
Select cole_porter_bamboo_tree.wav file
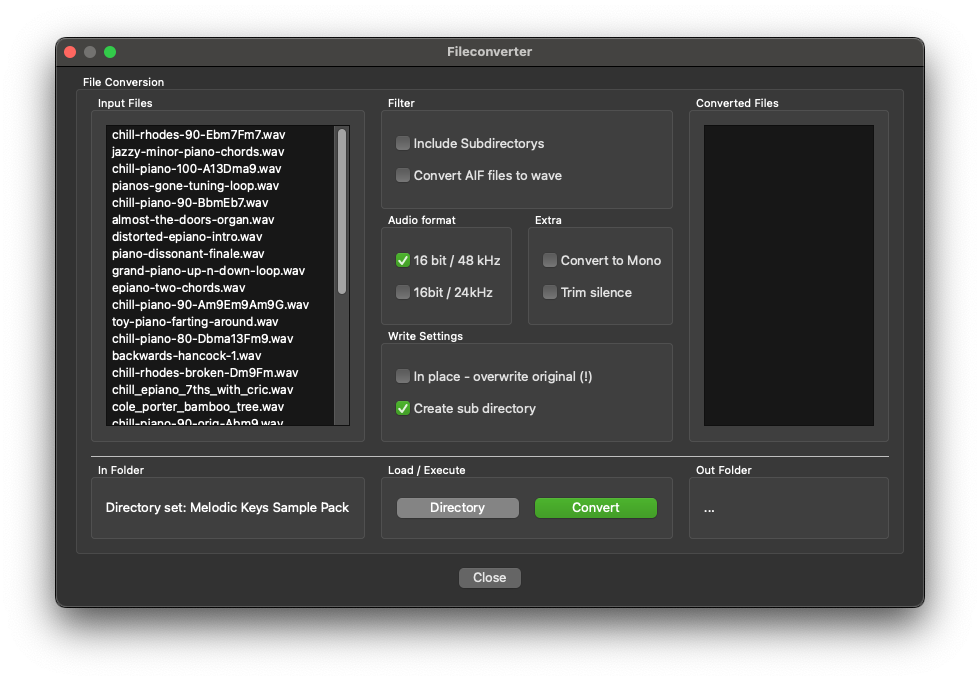click(x=197, y=407)
